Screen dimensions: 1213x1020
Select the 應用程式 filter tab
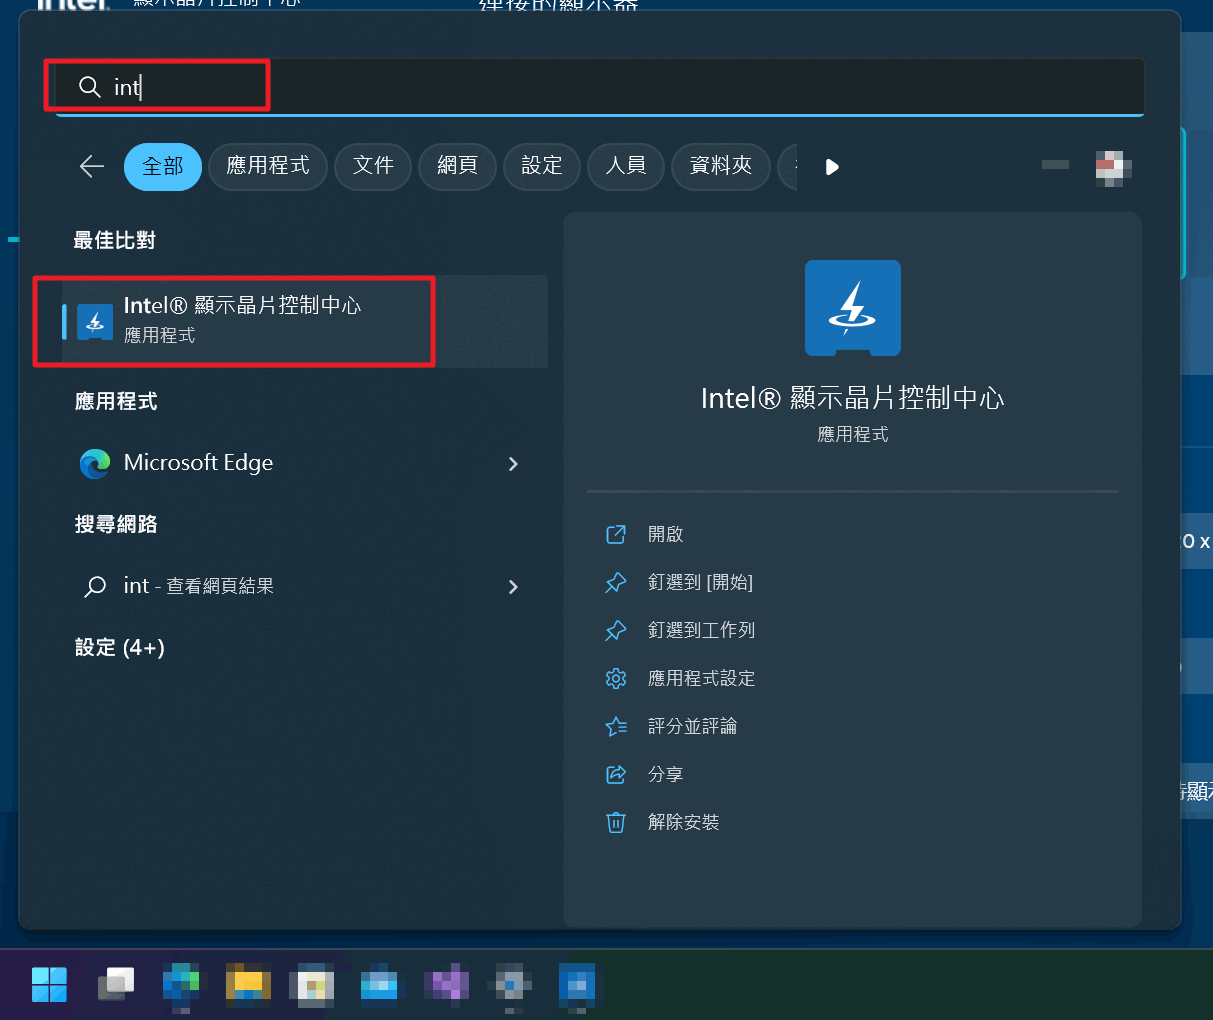(x=268, y=166)
